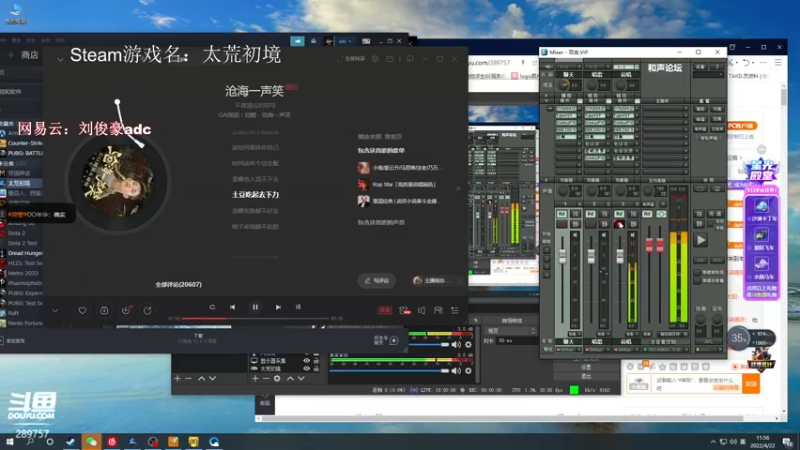Click the write comment button

point(377,281)
